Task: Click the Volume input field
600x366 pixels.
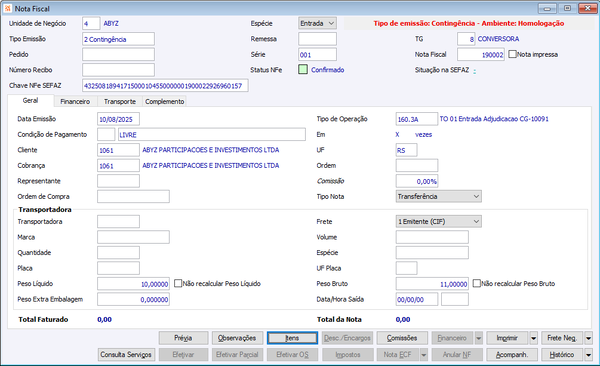Action: 432,237
